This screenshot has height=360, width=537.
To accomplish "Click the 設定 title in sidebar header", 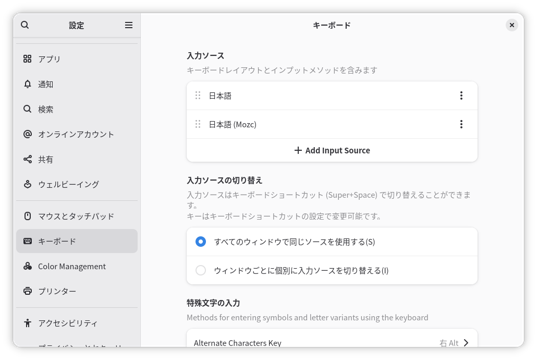I will pos(76,25).
